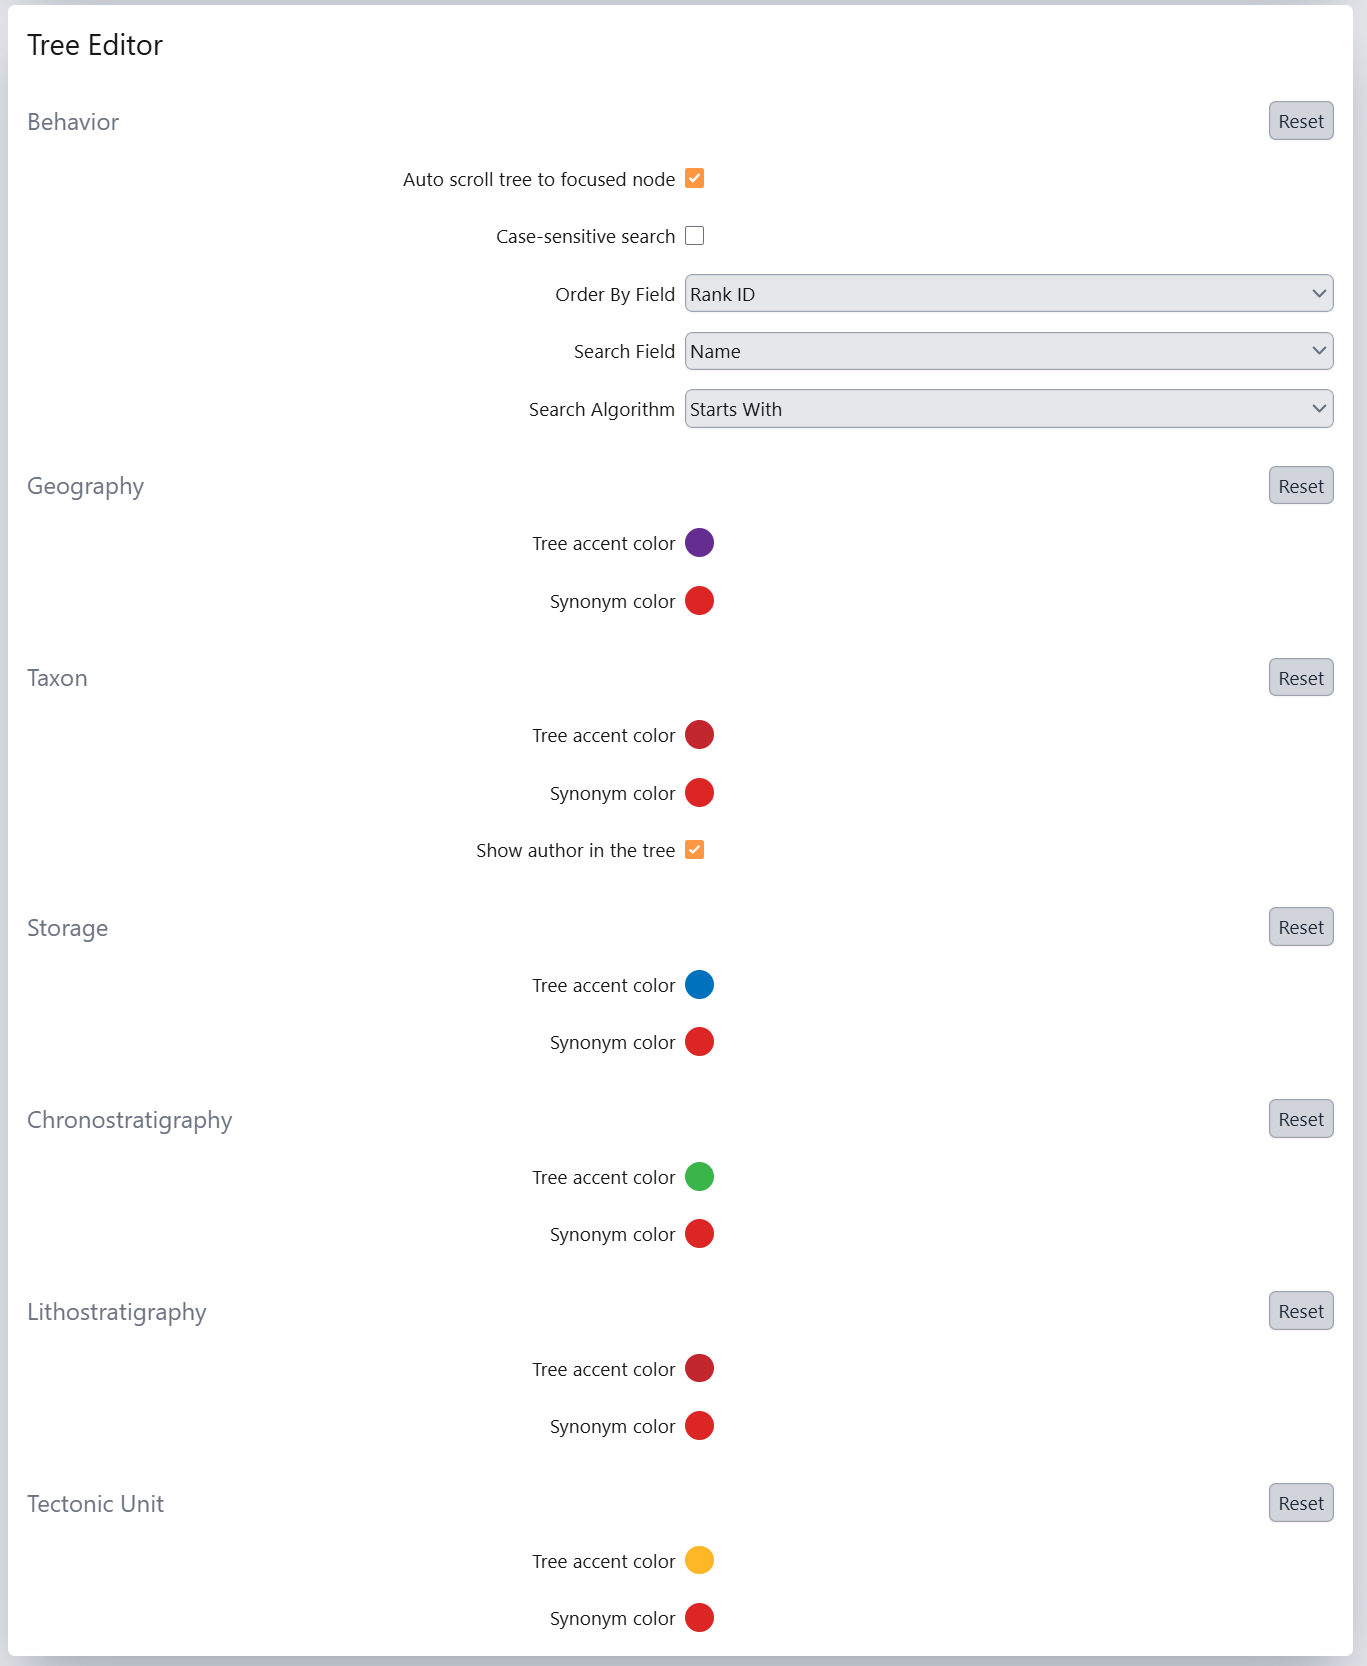Reset the Chronostratigraphy section

(x=1300, y=1119)
